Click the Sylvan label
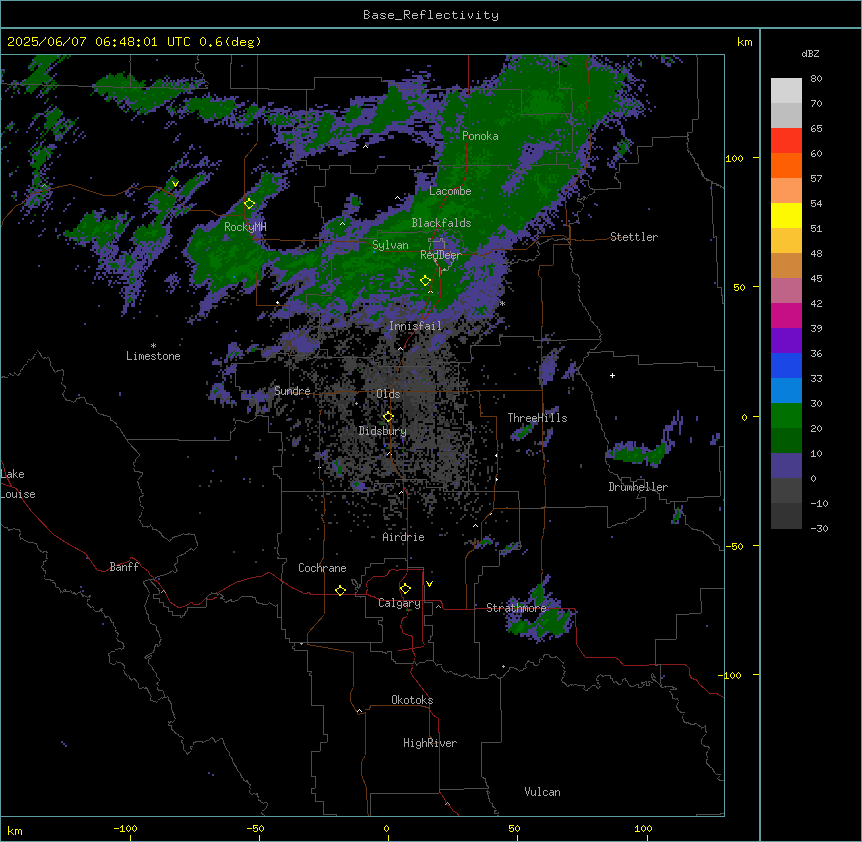Viewport: 862px width, 842px height. point(390,245)
